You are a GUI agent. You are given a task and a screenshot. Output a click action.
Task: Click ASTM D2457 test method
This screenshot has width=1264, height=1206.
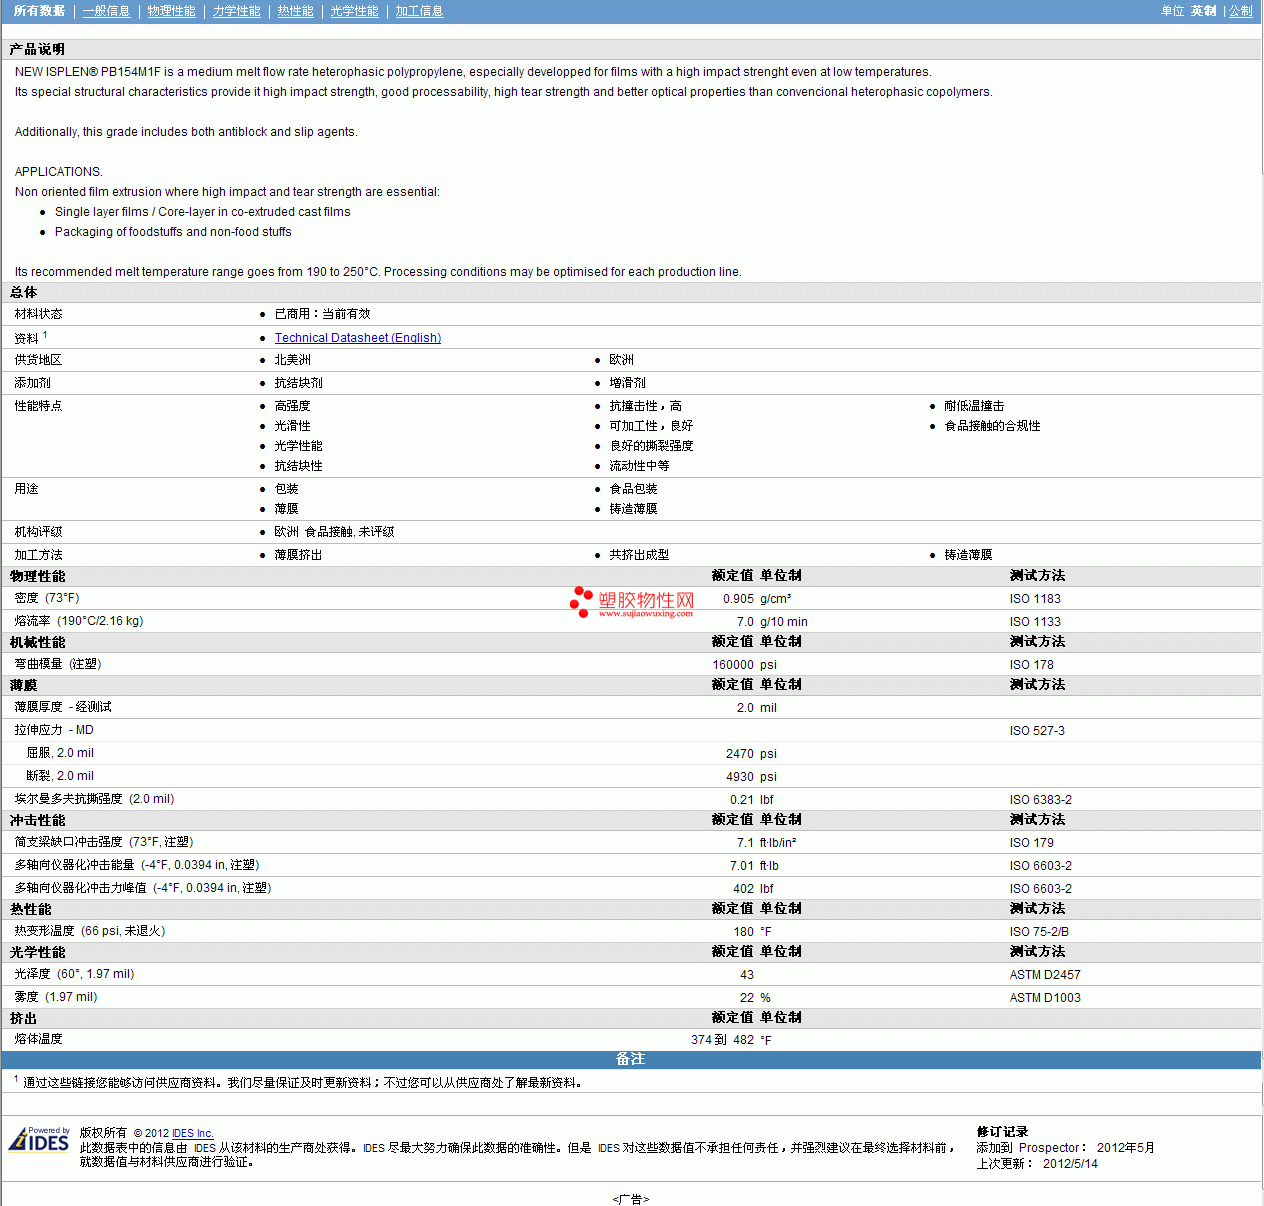pyautogui.click(x=1045, y=975)
